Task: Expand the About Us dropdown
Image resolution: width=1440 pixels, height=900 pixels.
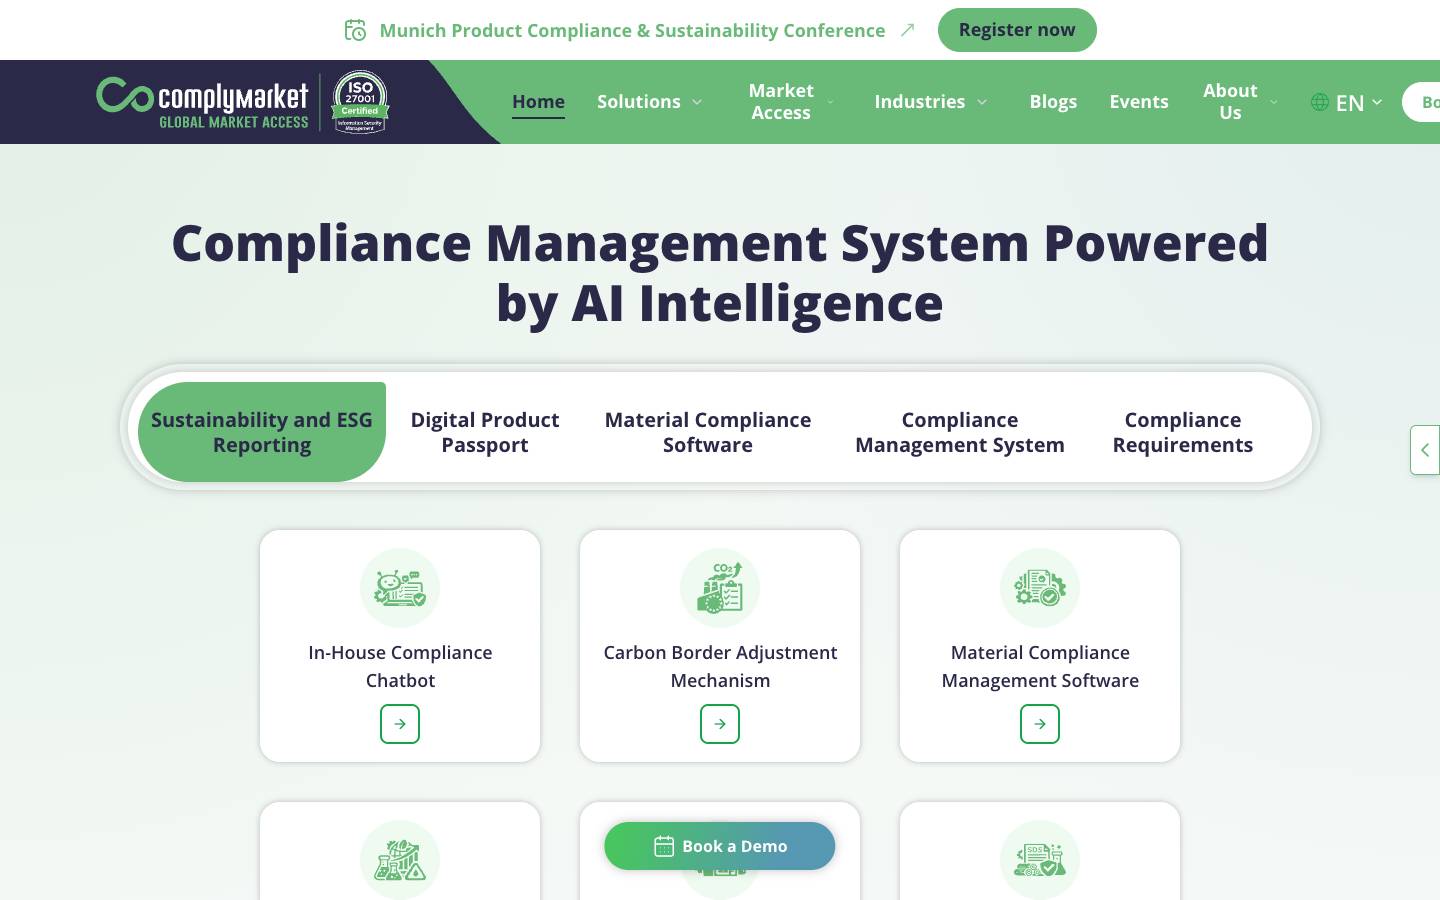Action: (1240, 102)
